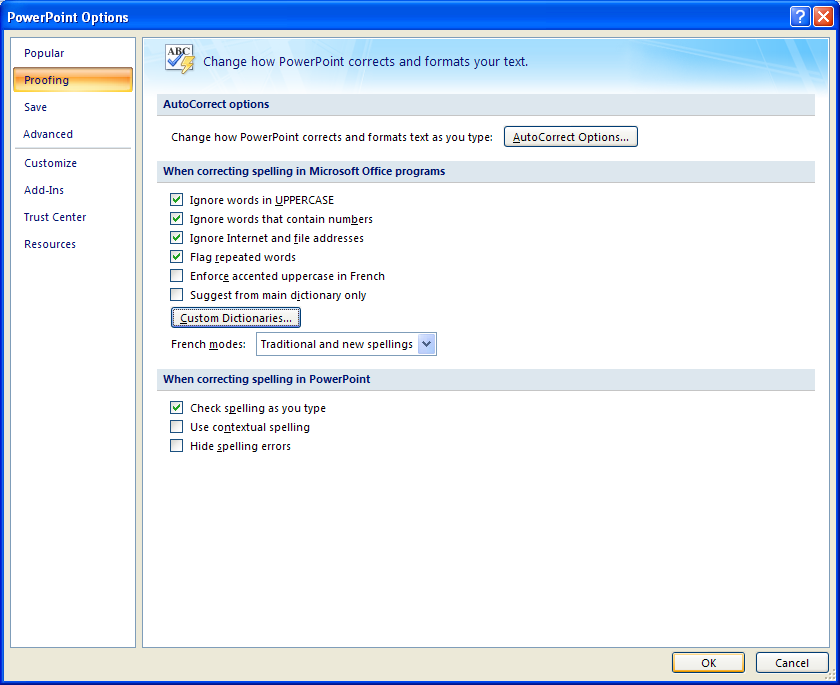This screenshot has width=840, height=685.
Task: Disable Flag repeated words
Action: coord(176,257)
